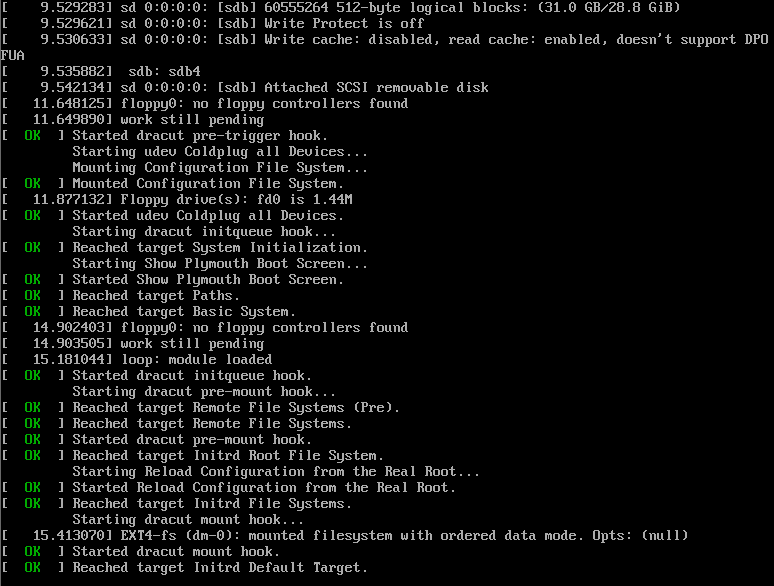Click the EXT4-fs (dm-0) mounted filesystem line
774x586 pixels.
345,536
